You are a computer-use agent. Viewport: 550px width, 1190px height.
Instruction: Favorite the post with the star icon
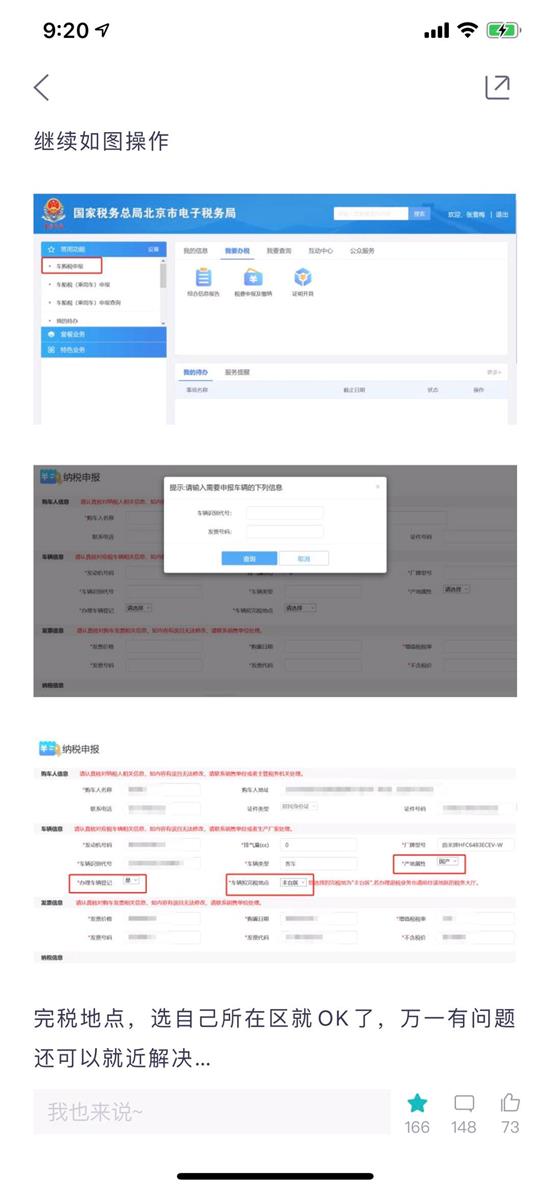[416, 1103]
